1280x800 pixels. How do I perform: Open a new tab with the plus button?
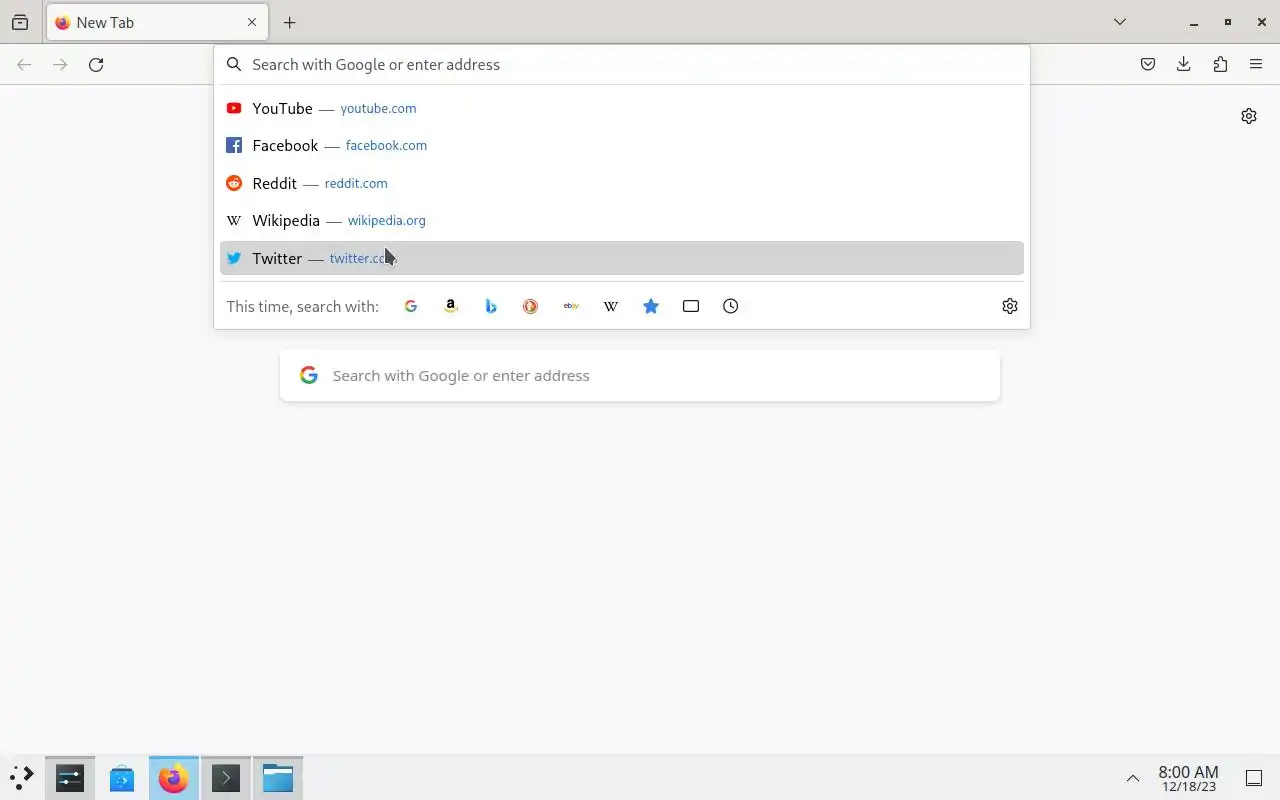tap(289, 22)
